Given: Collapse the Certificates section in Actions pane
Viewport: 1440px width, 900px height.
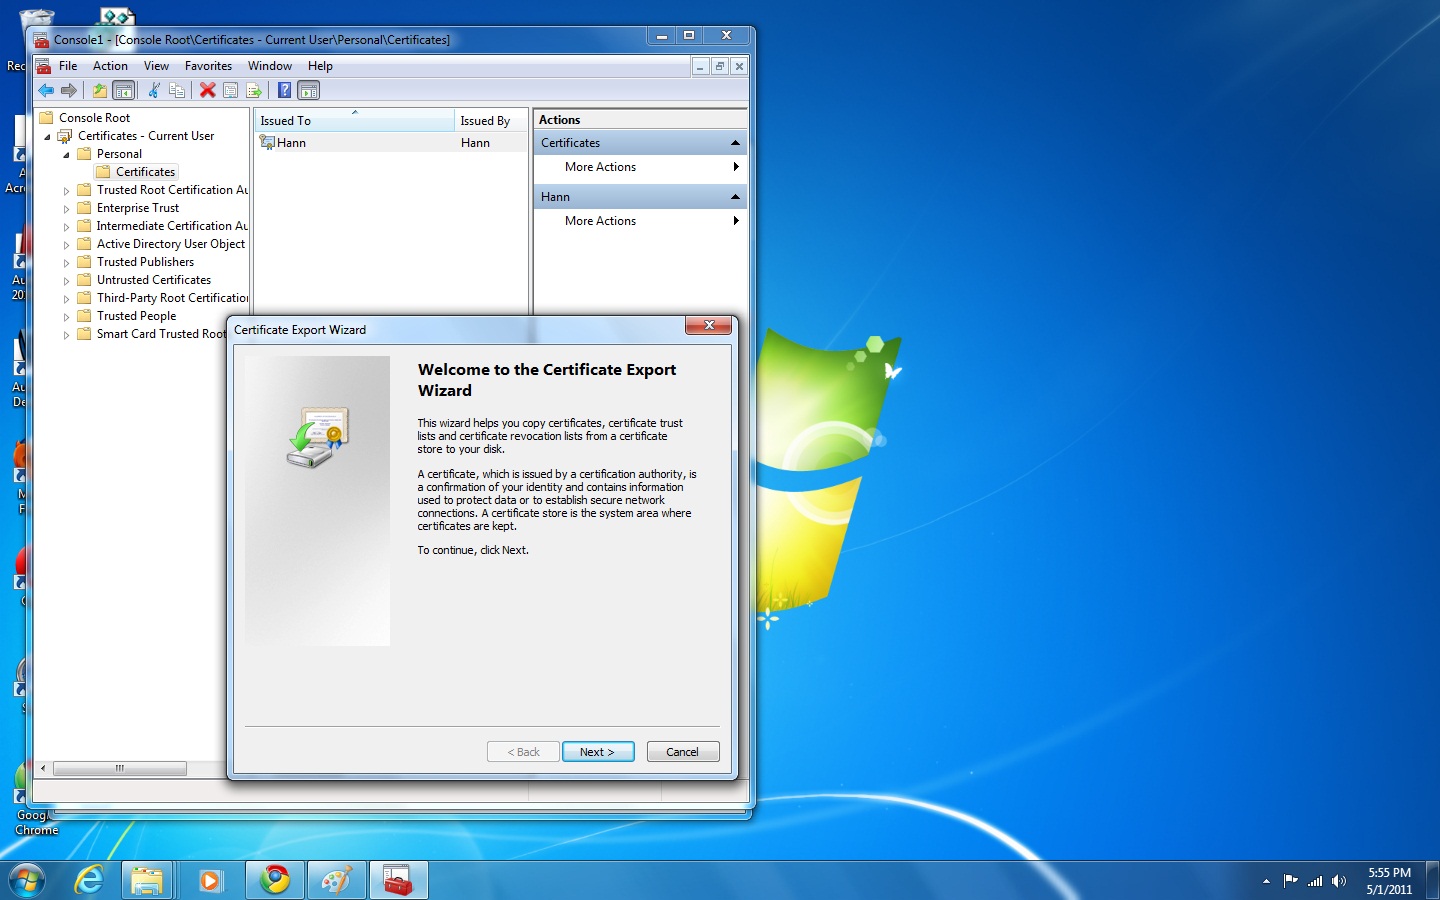Looking at the screenshot, I should [735, 143].
